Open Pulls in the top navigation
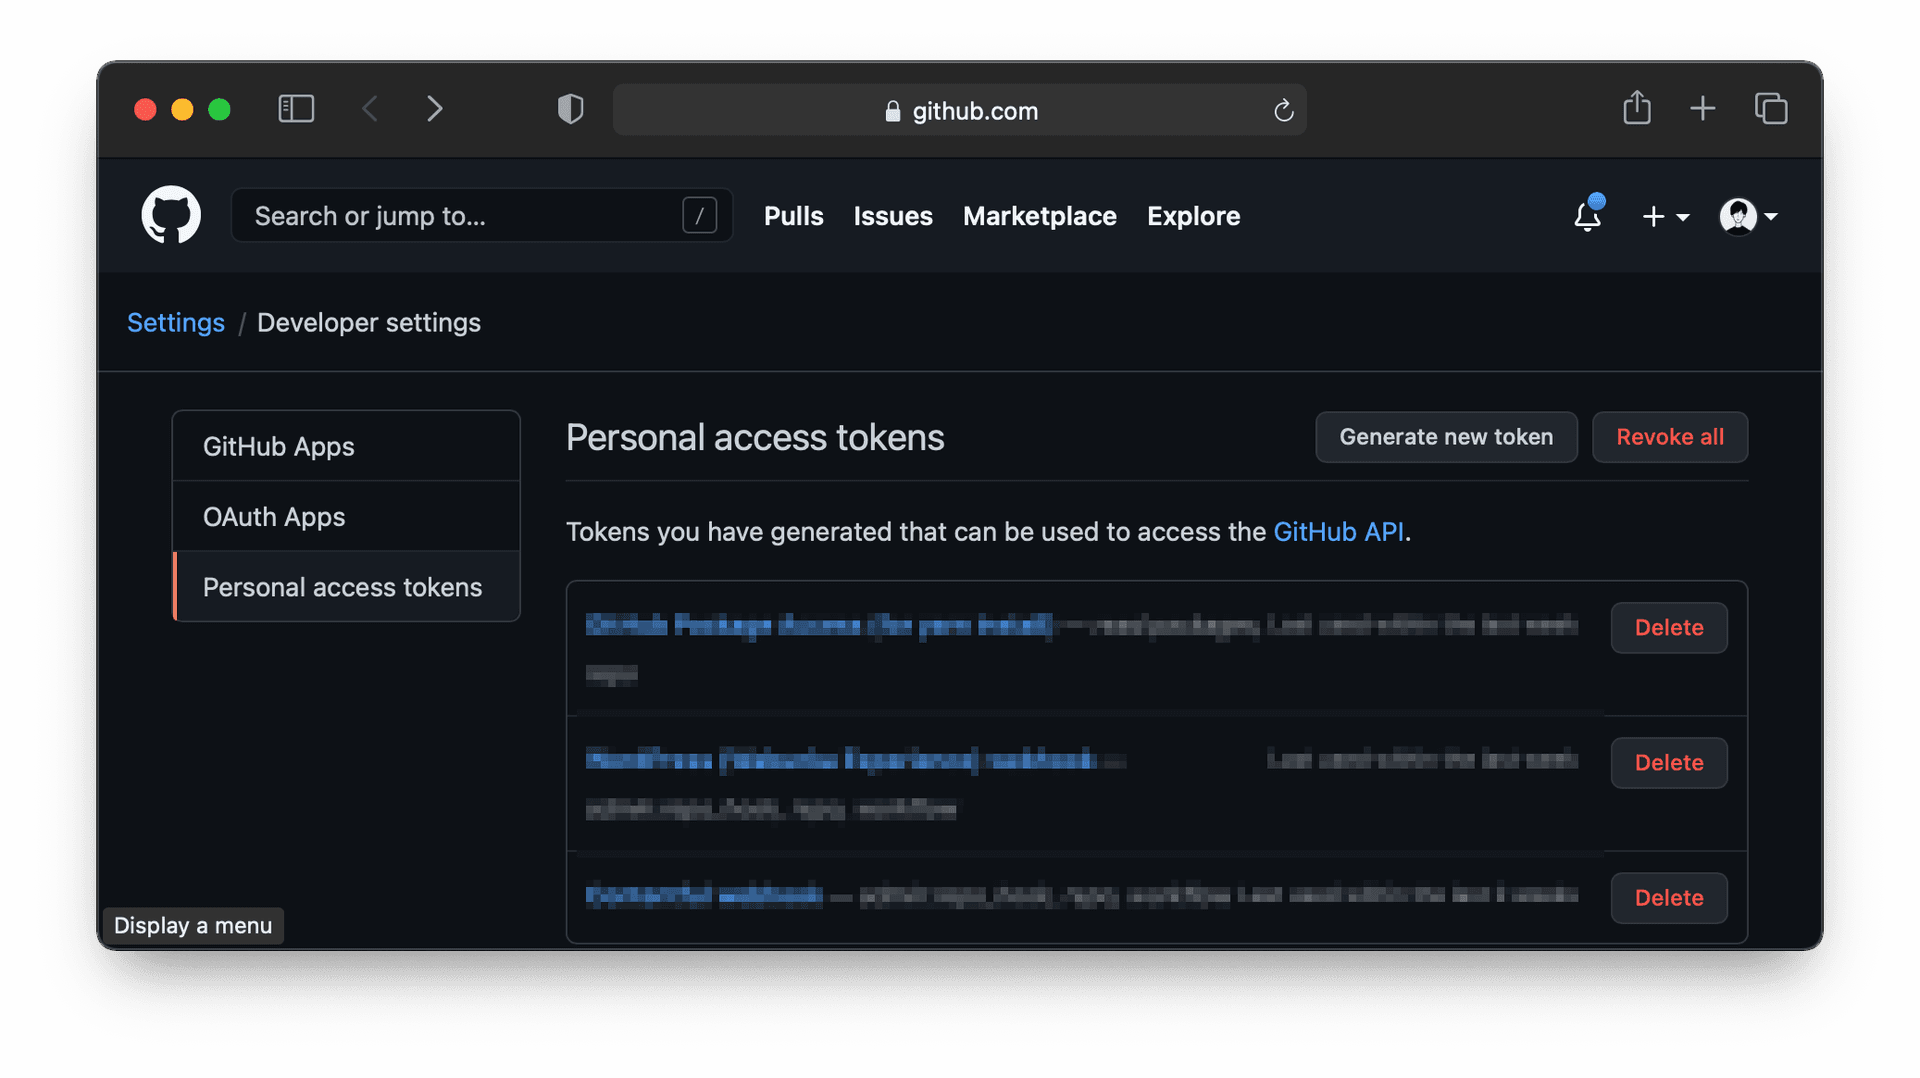 793,216
